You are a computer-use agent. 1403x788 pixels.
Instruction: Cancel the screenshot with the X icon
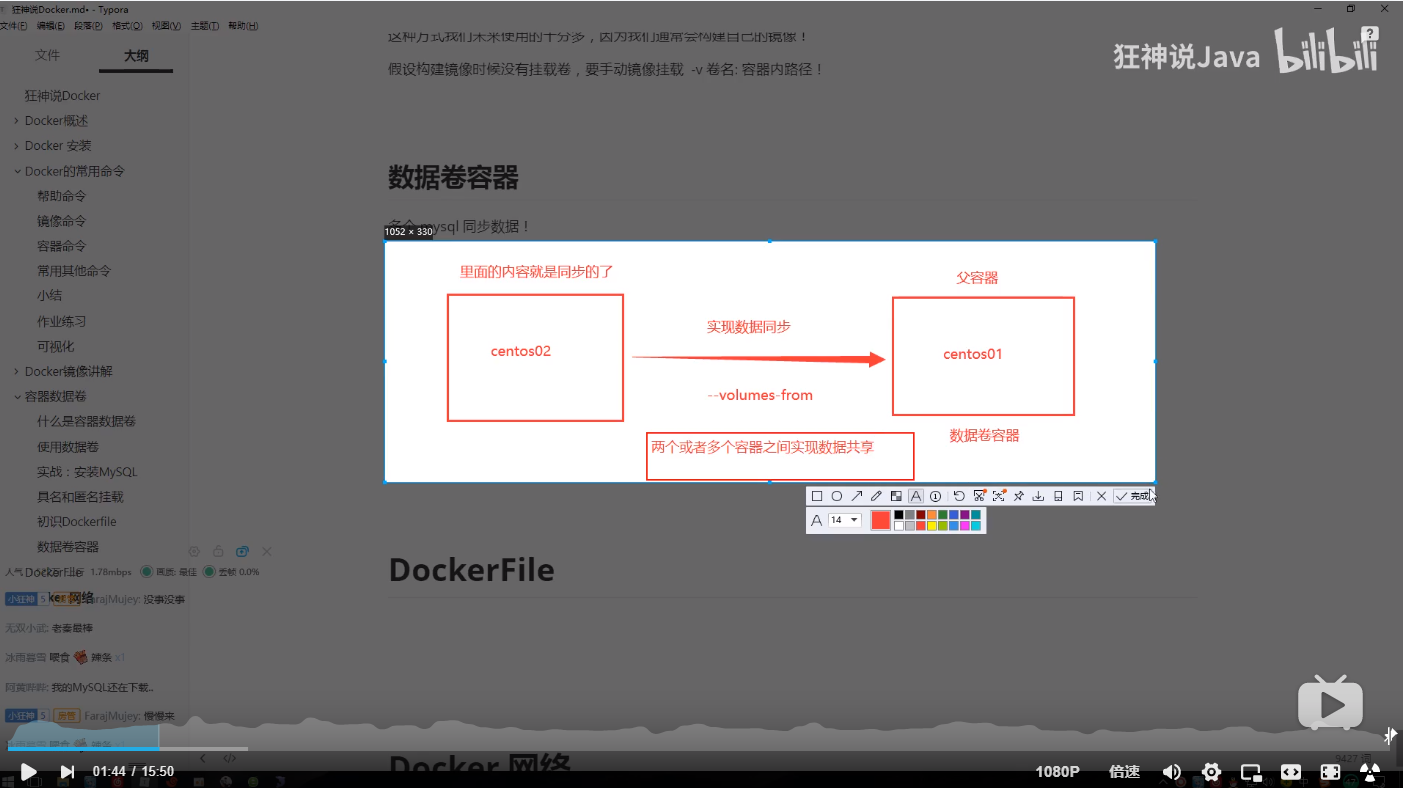(x=1101, y=496)
